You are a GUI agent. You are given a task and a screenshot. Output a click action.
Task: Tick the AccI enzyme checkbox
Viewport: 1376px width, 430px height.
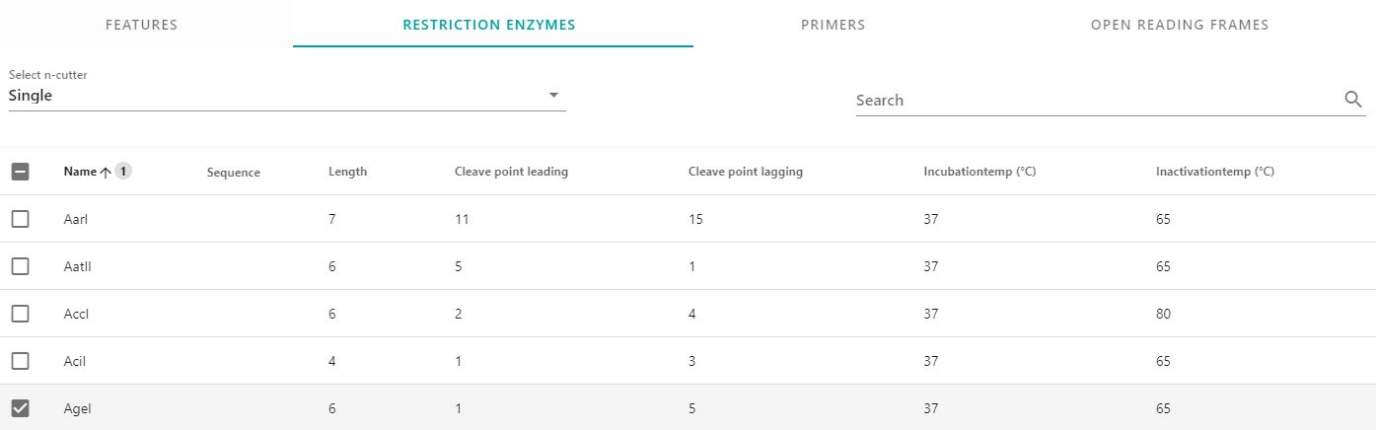point(20,314)
